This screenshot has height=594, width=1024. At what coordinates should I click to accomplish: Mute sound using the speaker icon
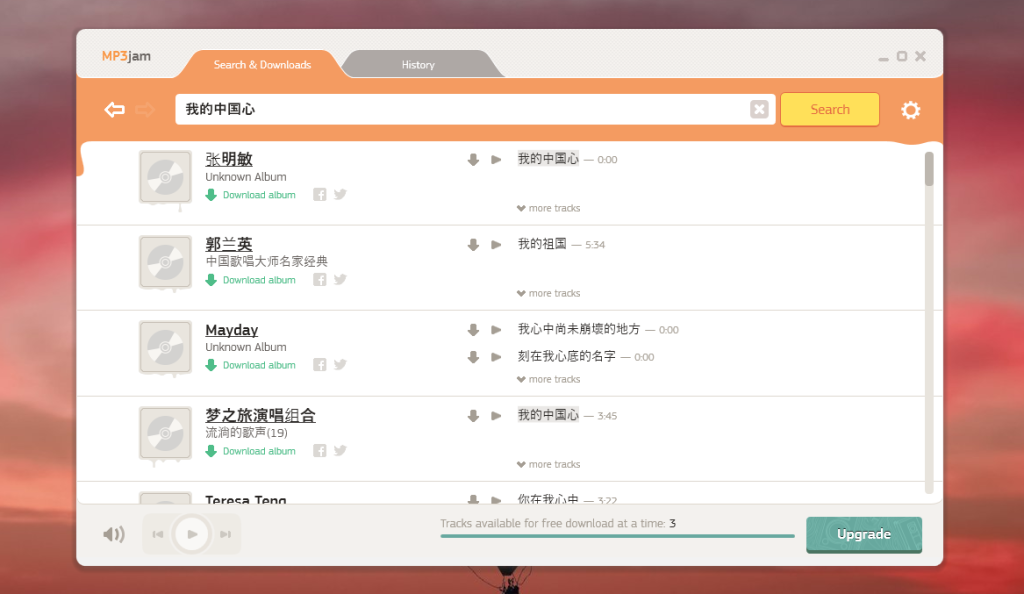point(113,534)
